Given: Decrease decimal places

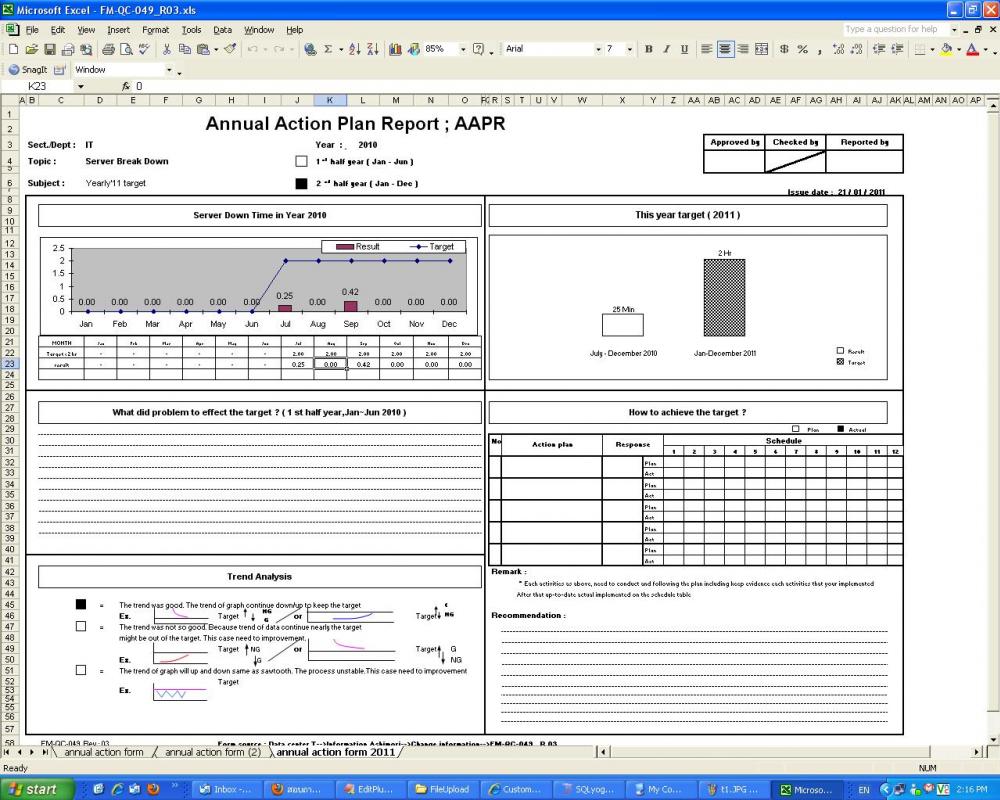Looking at the screenshot, I should [857, 49].
